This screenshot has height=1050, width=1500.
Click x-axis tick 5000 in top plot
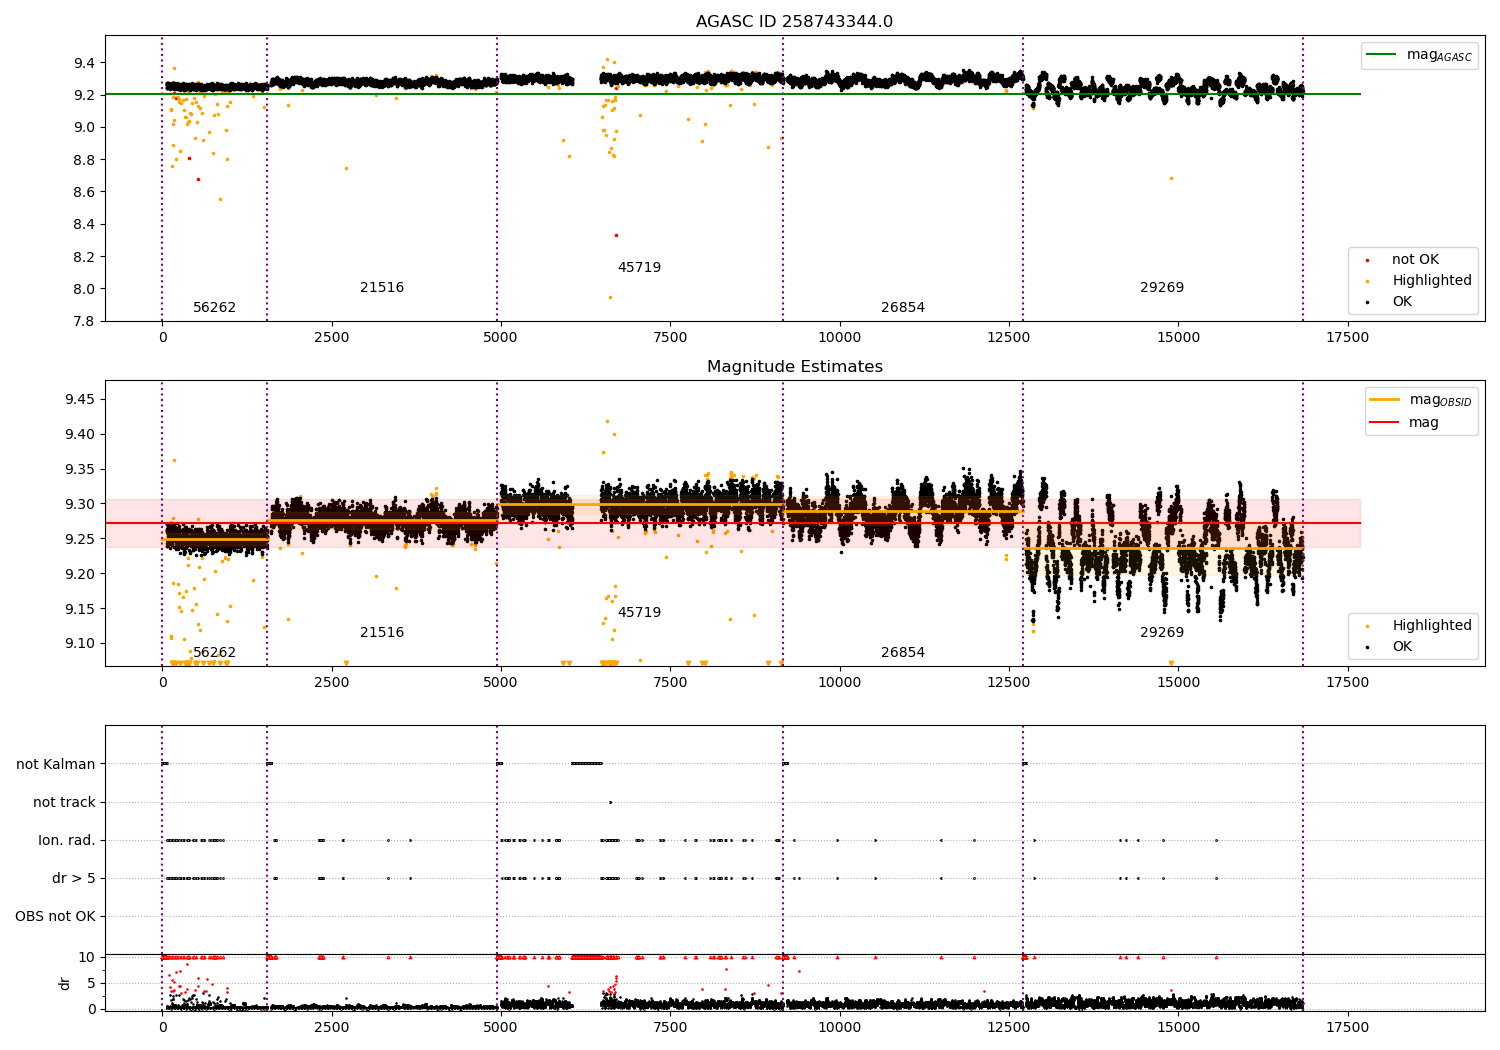tap(500, 338)
